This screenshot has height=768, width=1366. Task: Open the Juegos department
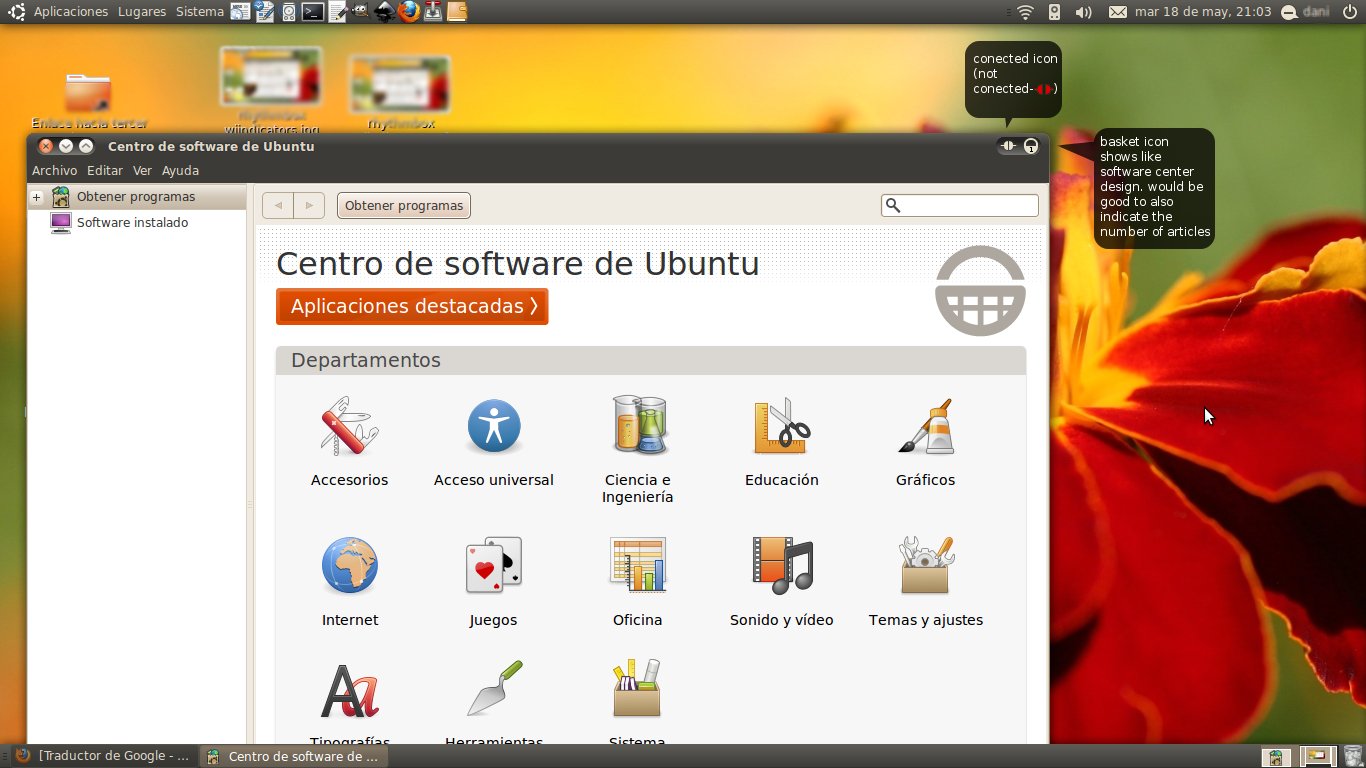[493, 581]
